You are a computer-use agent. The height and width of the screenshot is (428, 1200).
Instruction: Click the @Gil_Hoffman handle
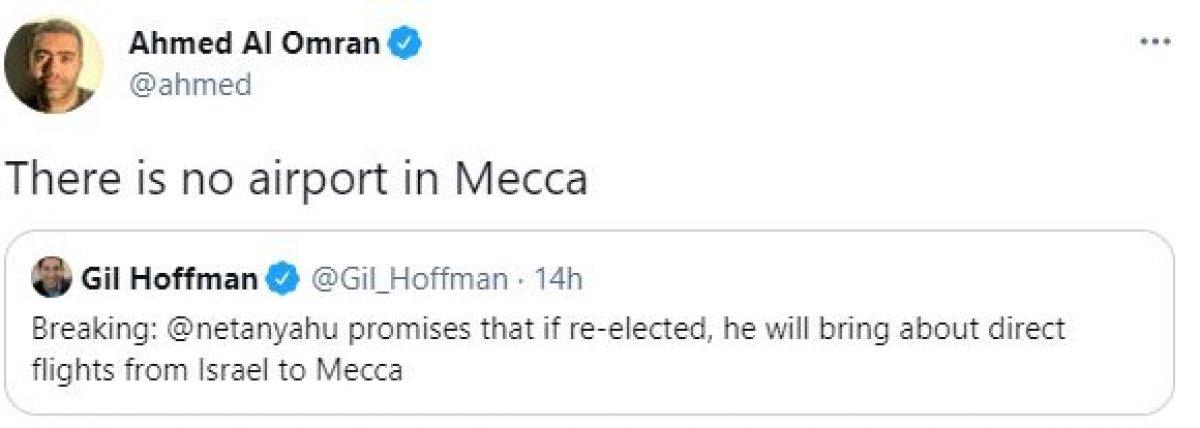(410, 278)
